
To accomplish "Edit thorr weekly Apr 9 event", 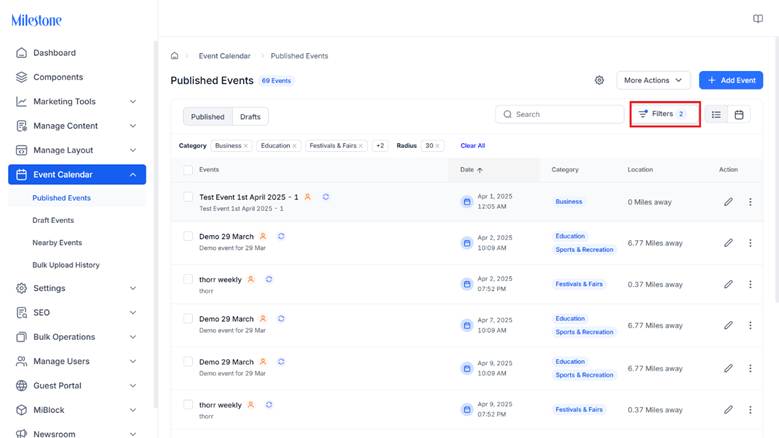I will point(728,410).
